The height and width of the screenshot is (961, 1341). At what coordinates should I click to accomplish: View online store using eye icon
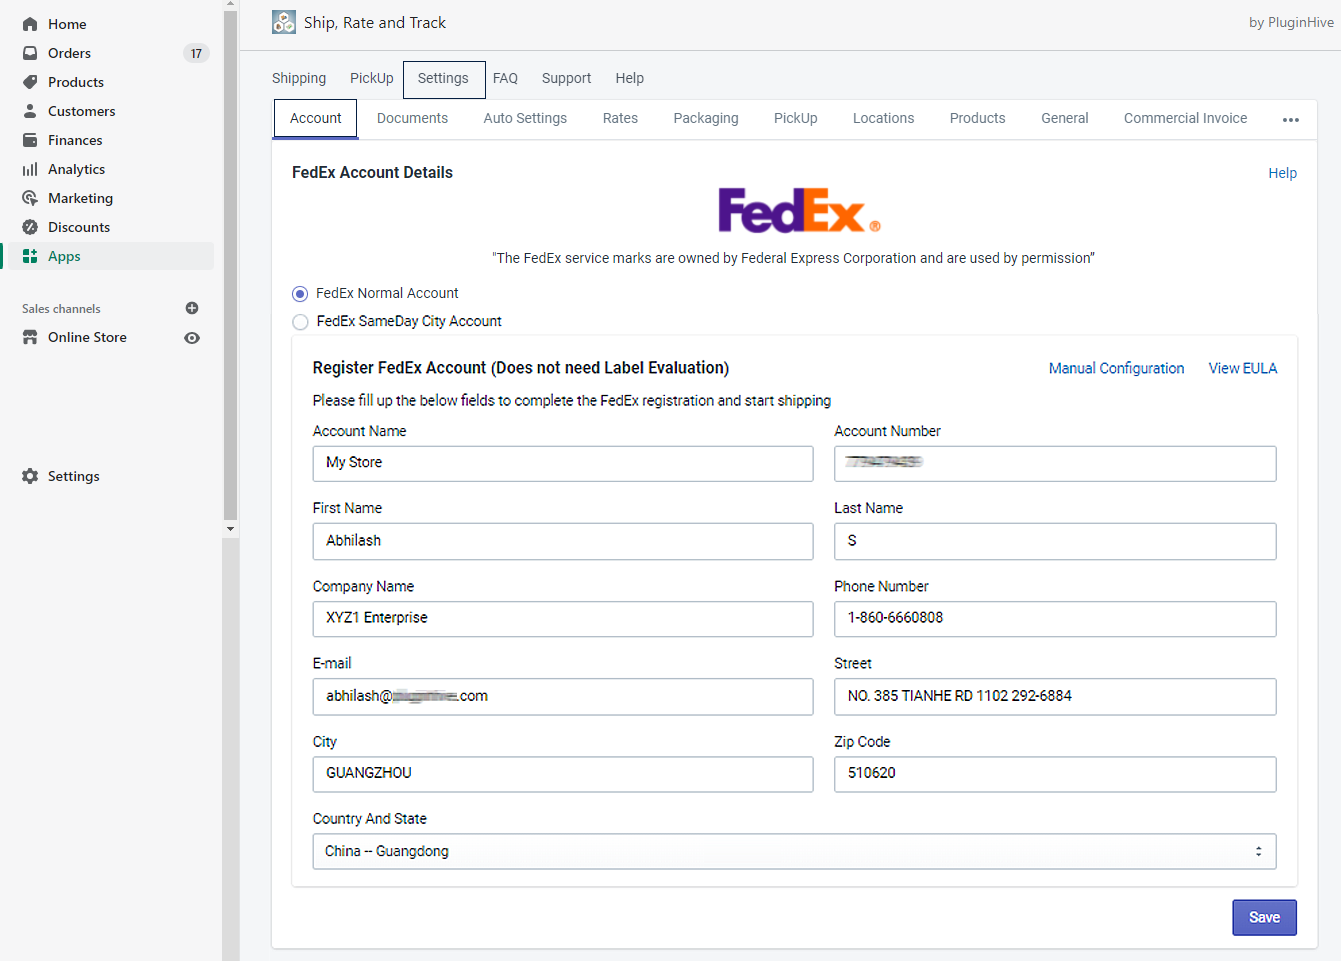pos(192,338)
